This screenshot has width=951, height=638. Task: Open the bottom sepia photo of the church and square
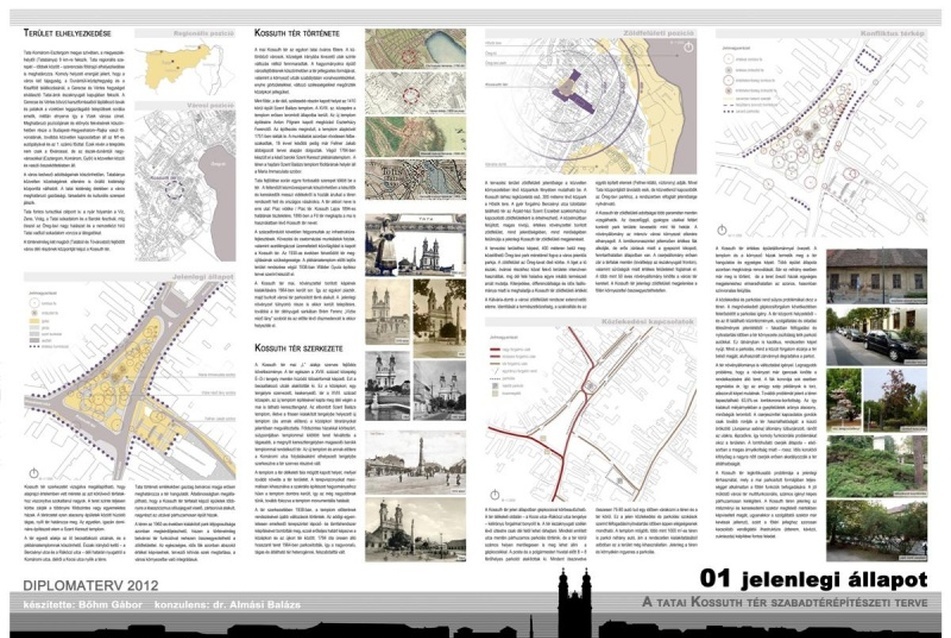pyautogui.click(x=415, y=530)
